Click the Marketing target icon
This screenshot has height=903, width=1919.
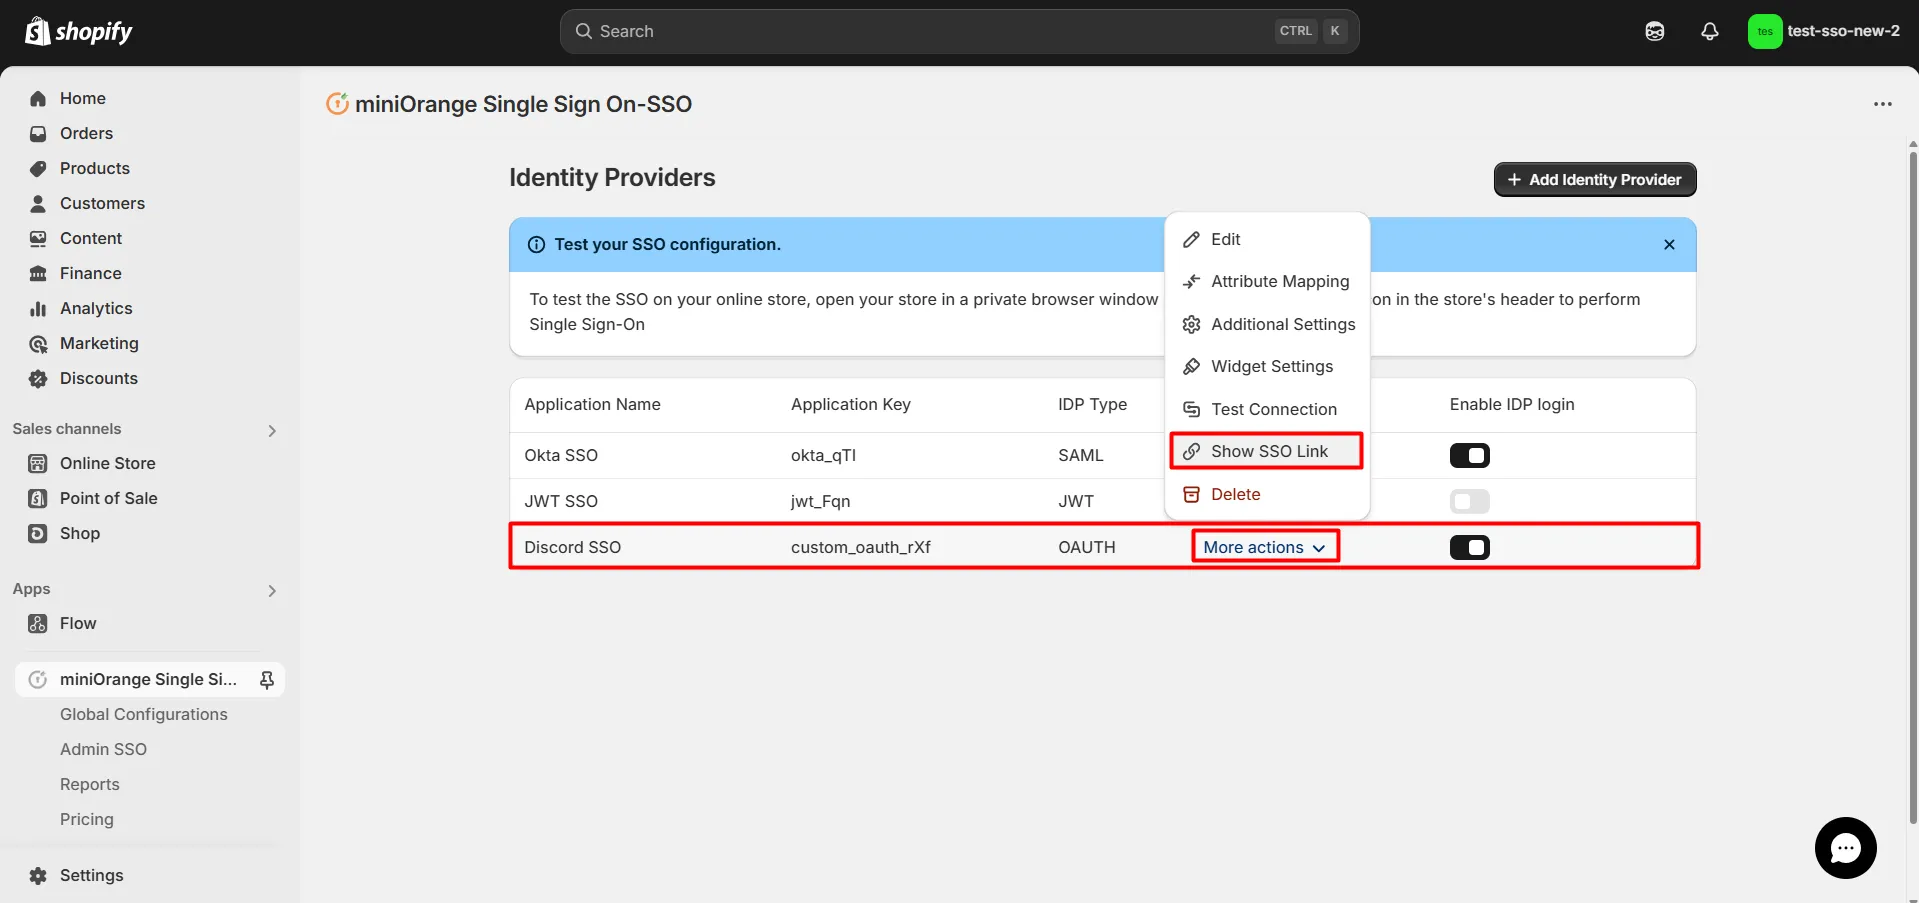(x=38, y=344)
